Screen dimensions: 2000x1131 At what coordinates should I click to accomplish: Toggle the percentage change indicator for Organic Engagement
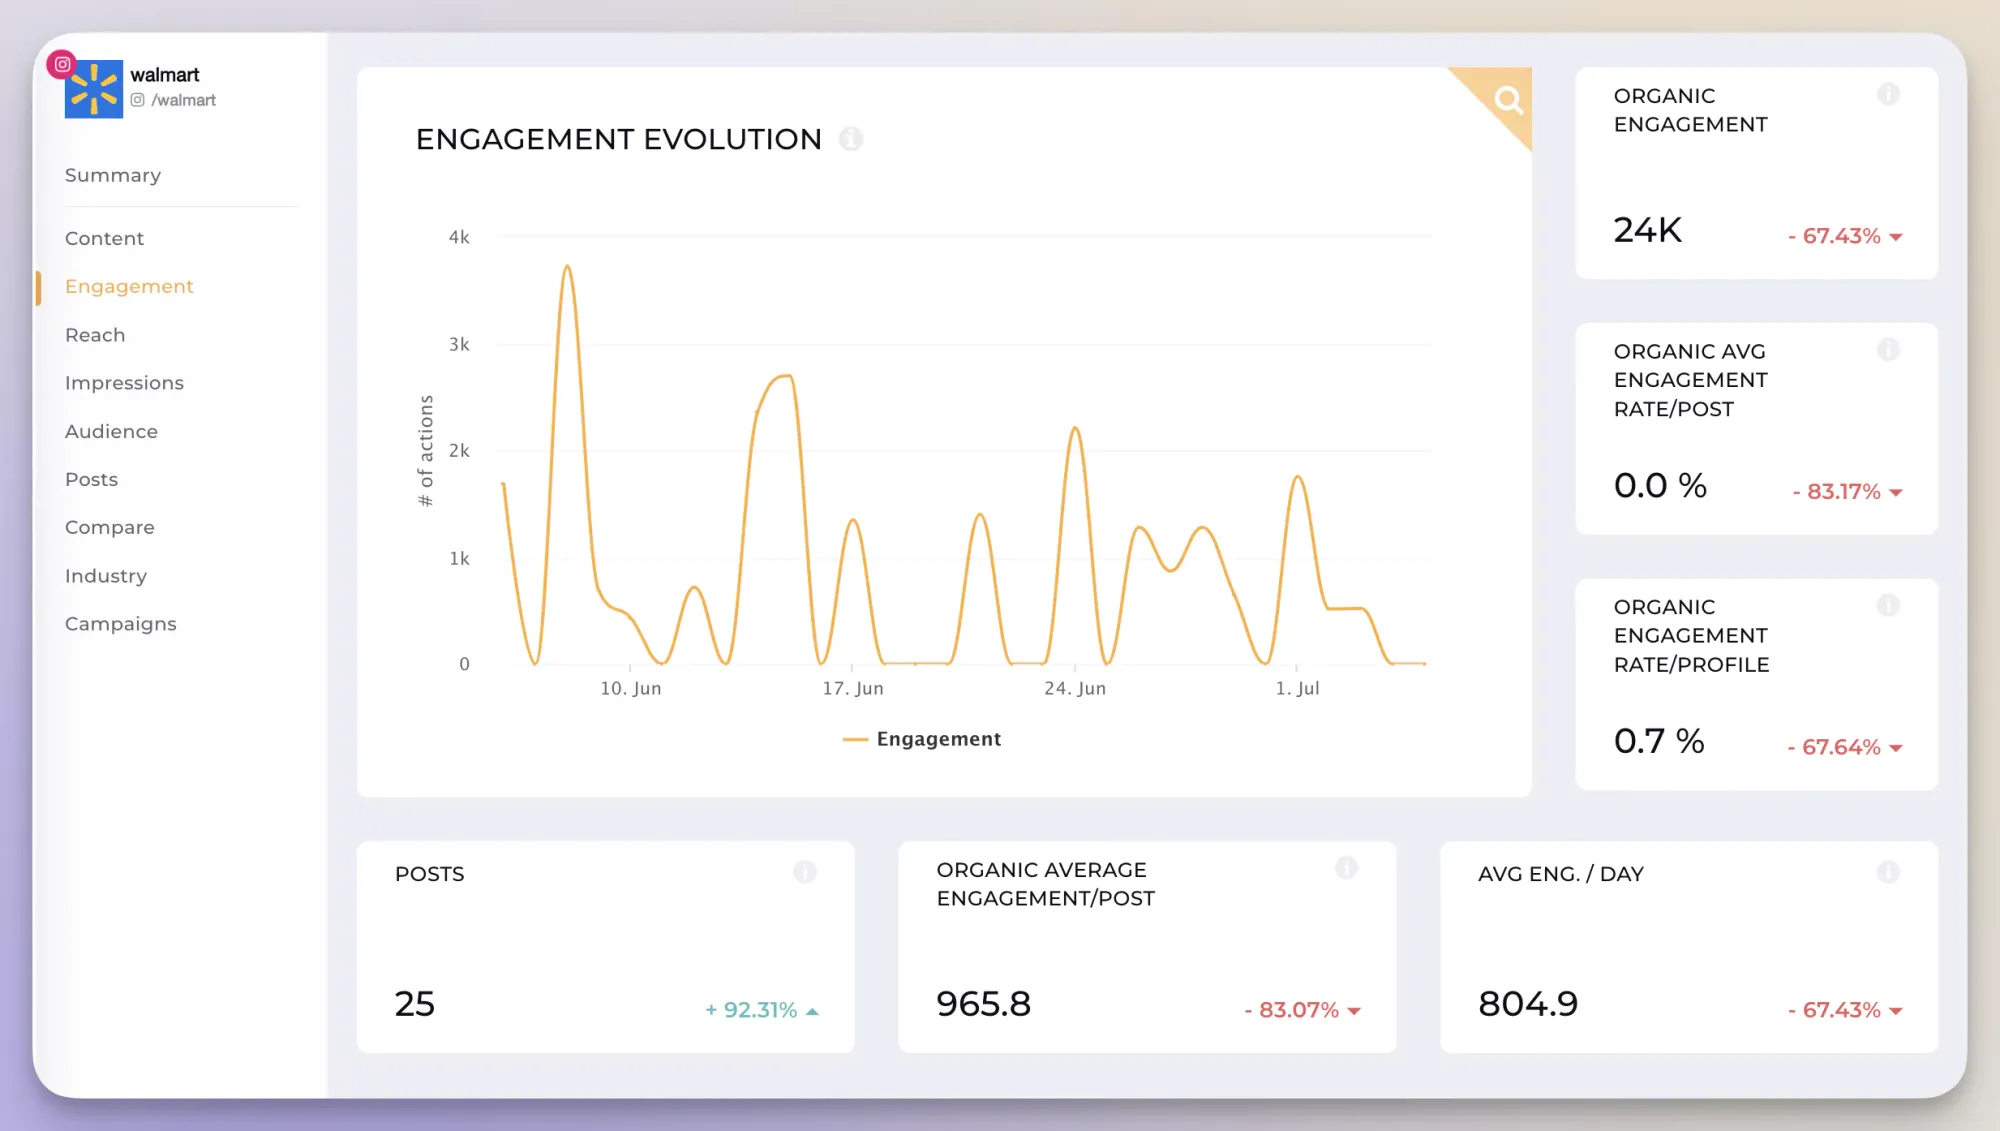[1842, 235]
